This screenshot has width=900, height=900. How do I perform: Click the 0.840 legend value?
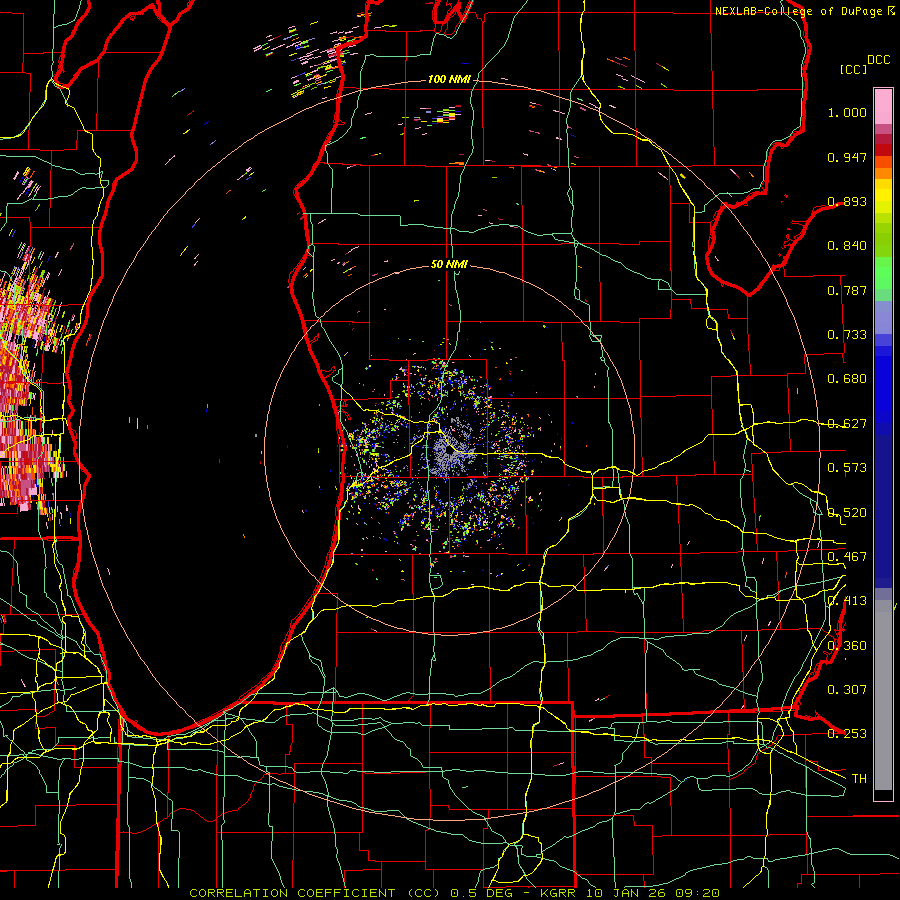[x=847, y=246]
